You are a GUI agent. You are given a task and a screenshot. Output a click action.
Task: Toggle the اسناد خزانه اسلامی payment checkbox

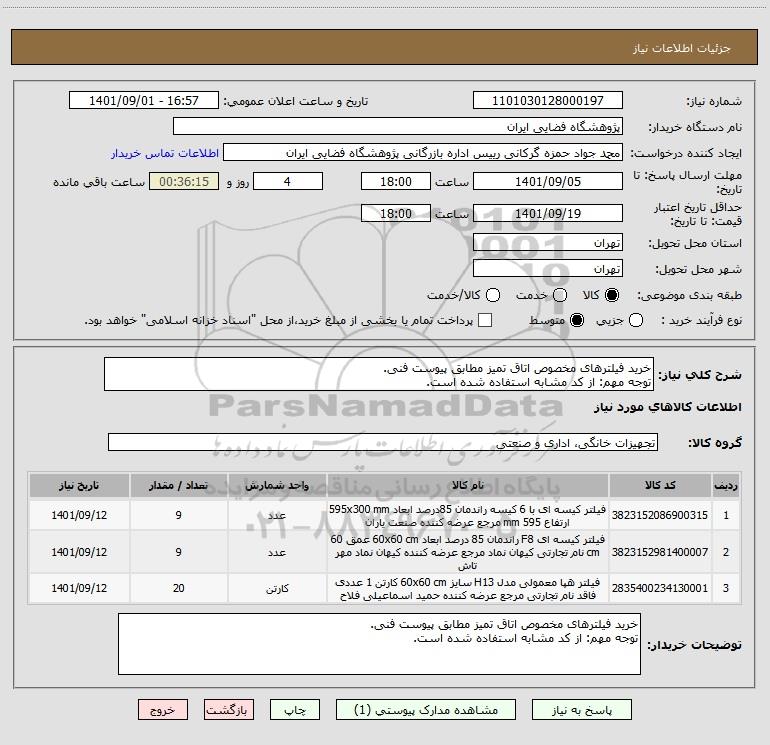click(485, 320)
